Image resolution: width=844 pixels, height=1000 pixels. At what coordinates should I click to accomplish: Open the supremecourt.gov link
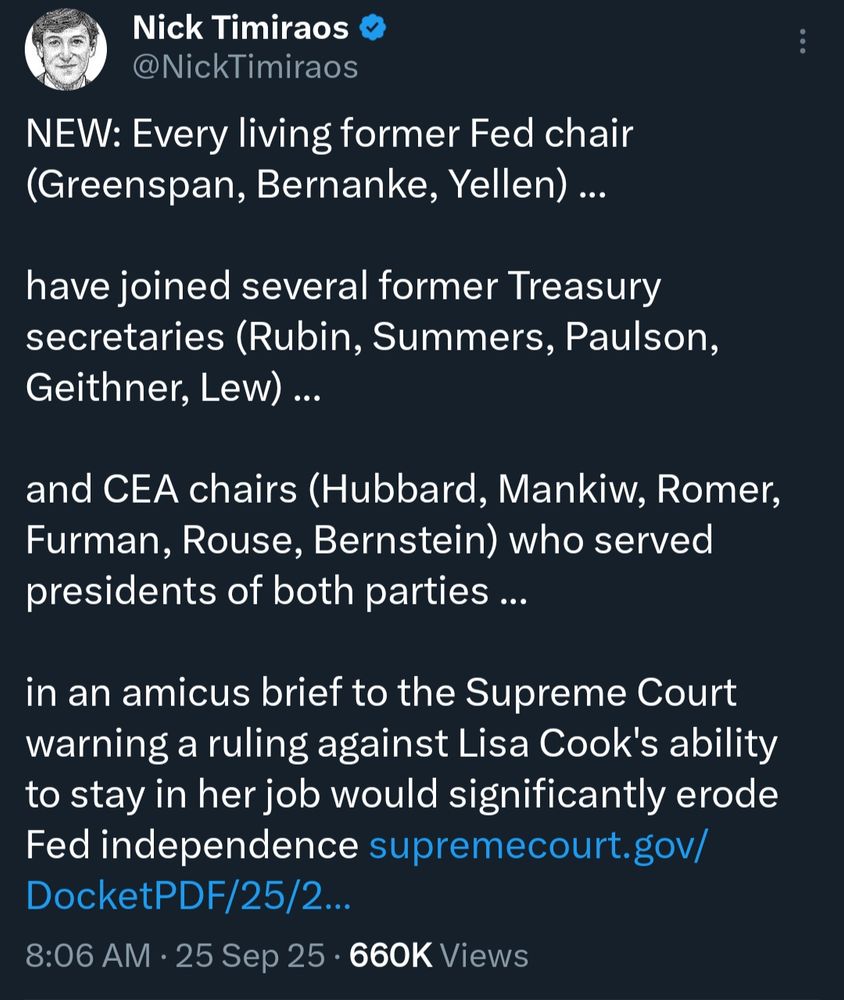pyautogui.click(x=539, y=846)
